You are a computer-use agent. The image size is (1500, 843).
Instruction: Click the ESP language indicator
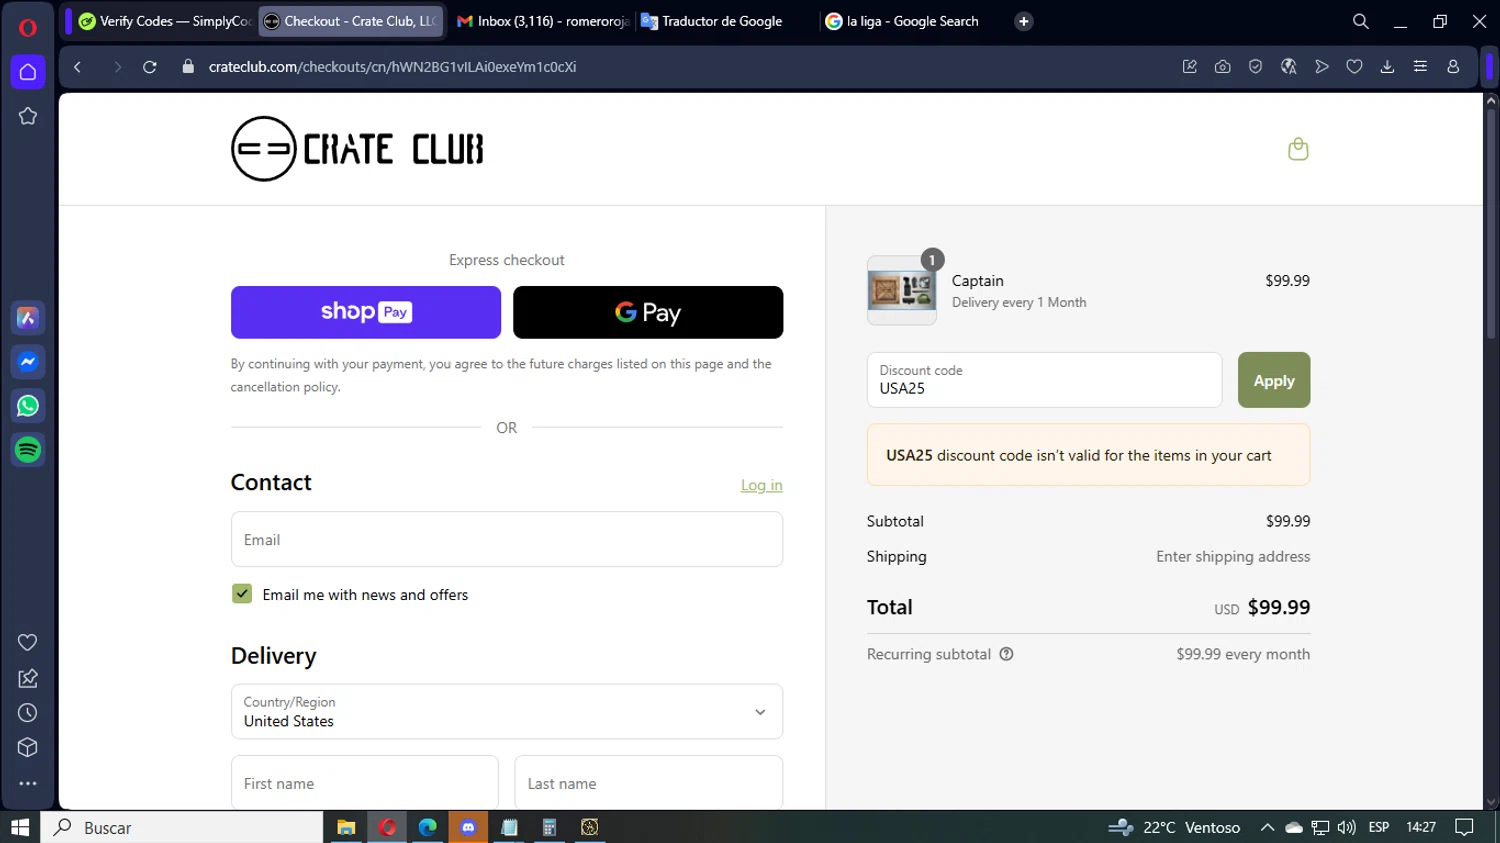coord(1379,827)
